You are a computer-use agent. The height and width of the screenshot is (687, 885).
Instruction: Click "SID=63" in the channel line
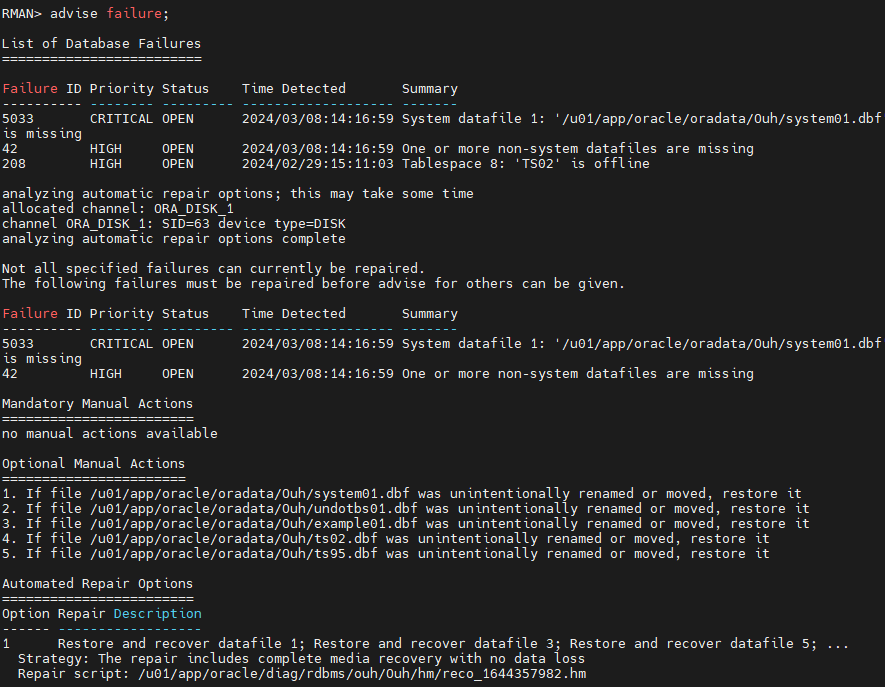[x=186, y=224]
